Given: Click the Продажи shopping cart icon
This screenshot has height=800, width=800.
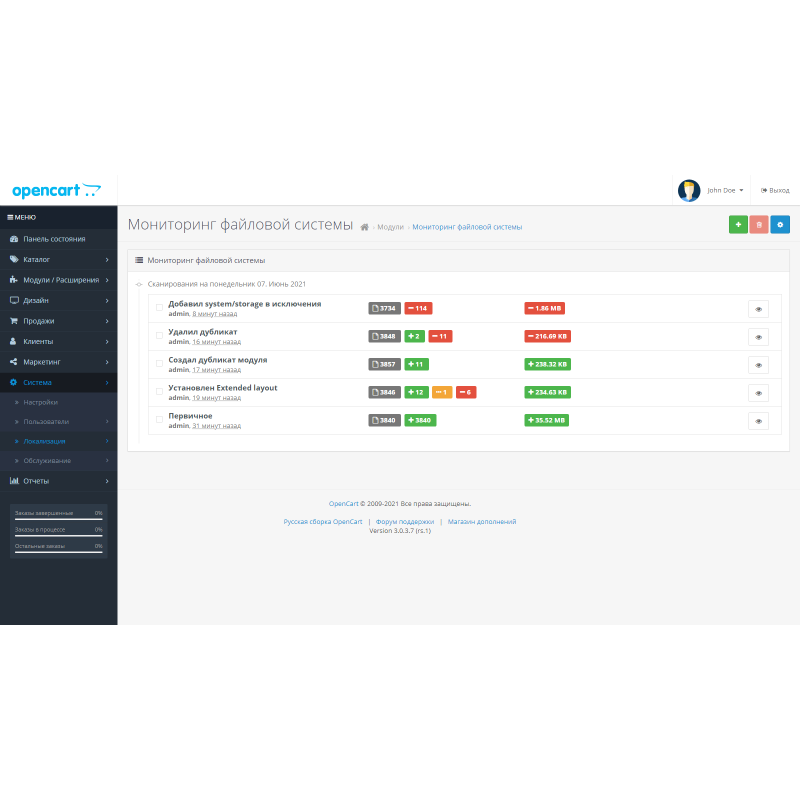Looking at the screenshot, I should coord(13,320).
